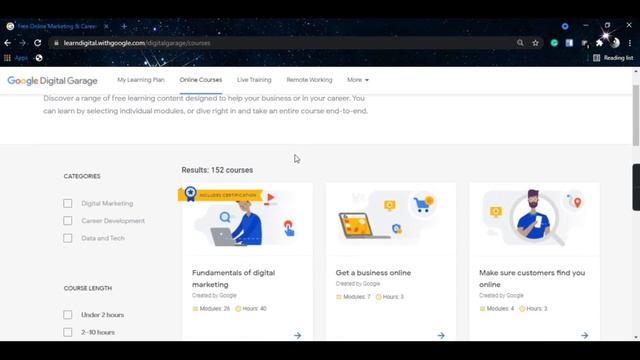Click the arrow on Fundamentals of digital marketing card
This screenshot has height=360, width=640.
298,336
